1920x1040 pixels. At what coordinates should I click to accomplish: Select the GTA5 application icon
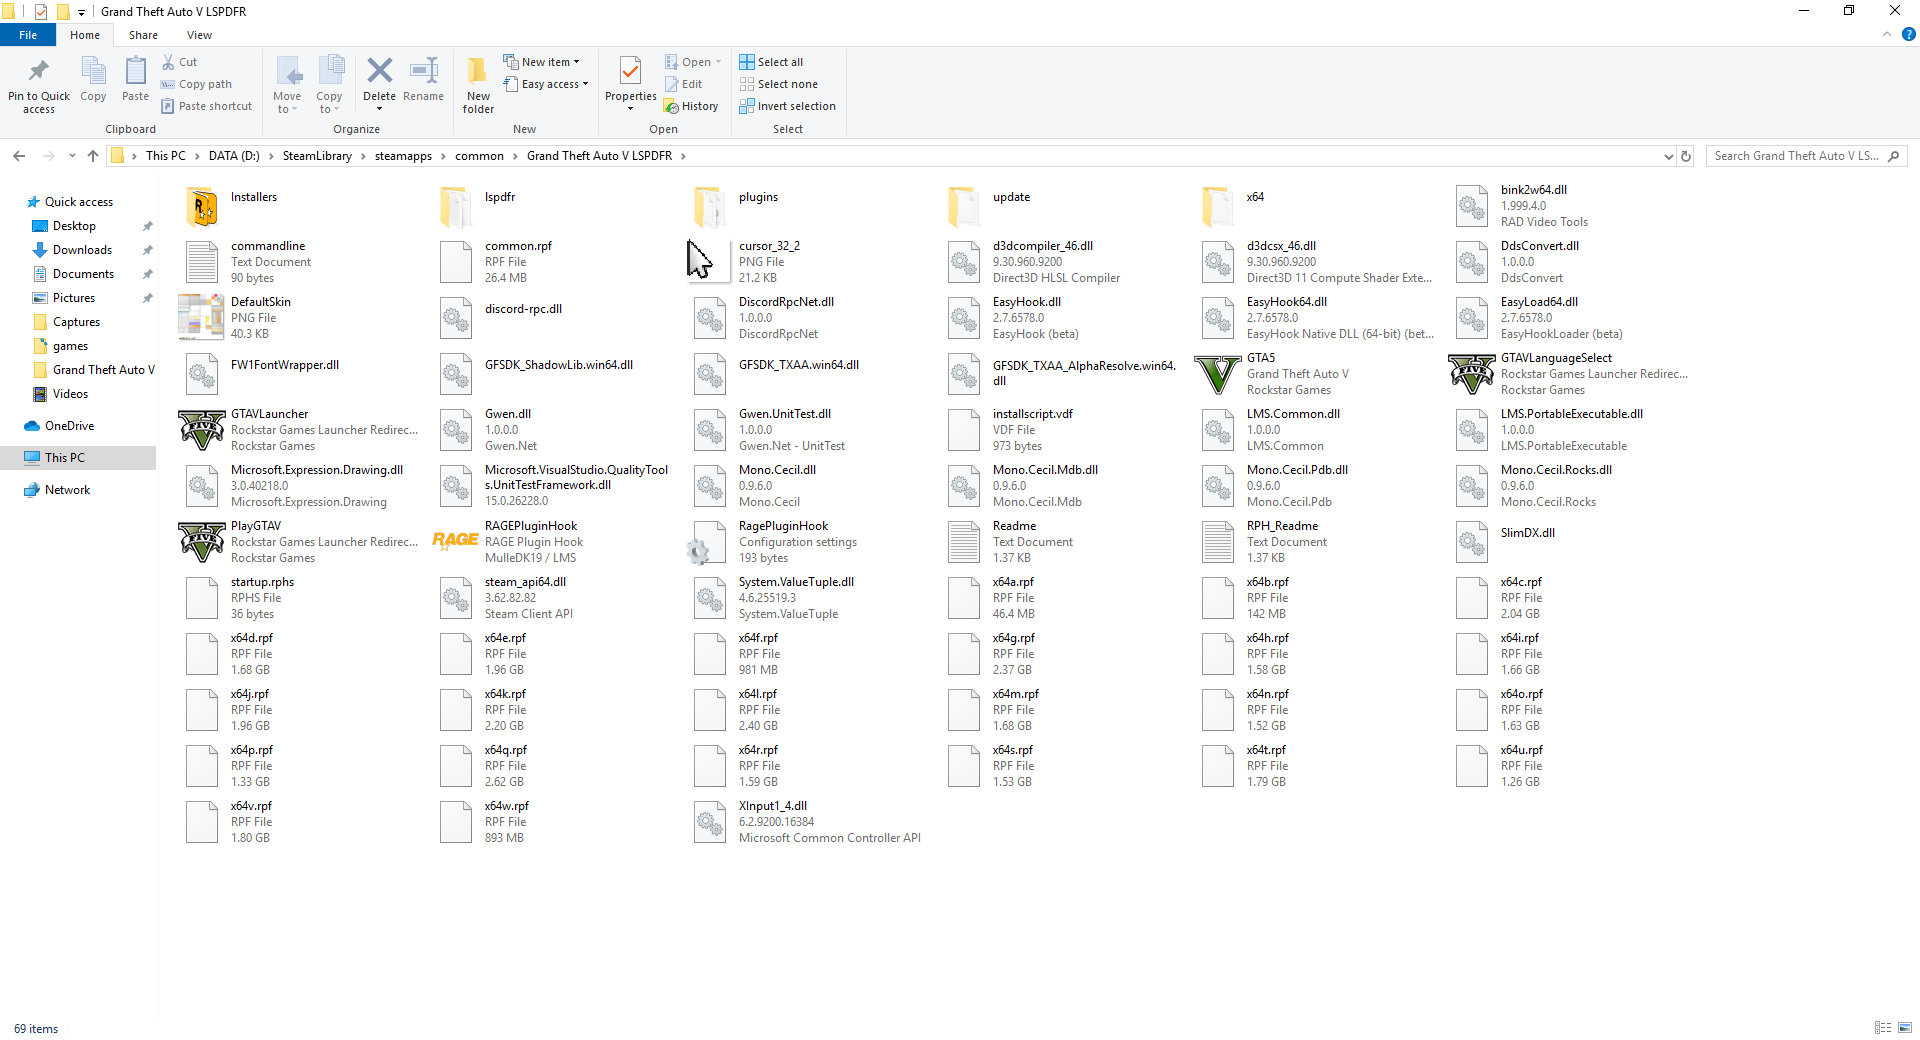click(x=1218, y=374)
